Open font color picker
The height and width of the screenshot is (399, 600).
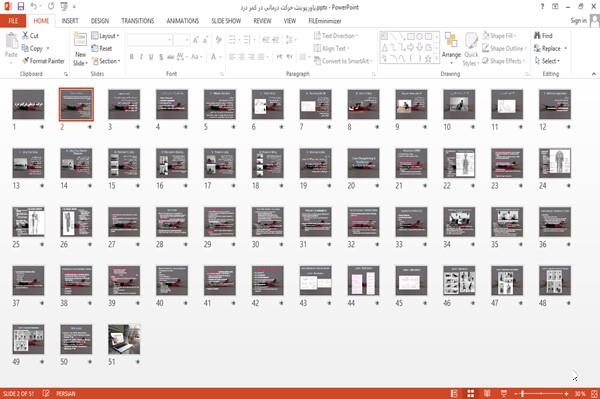coord(215,57)
